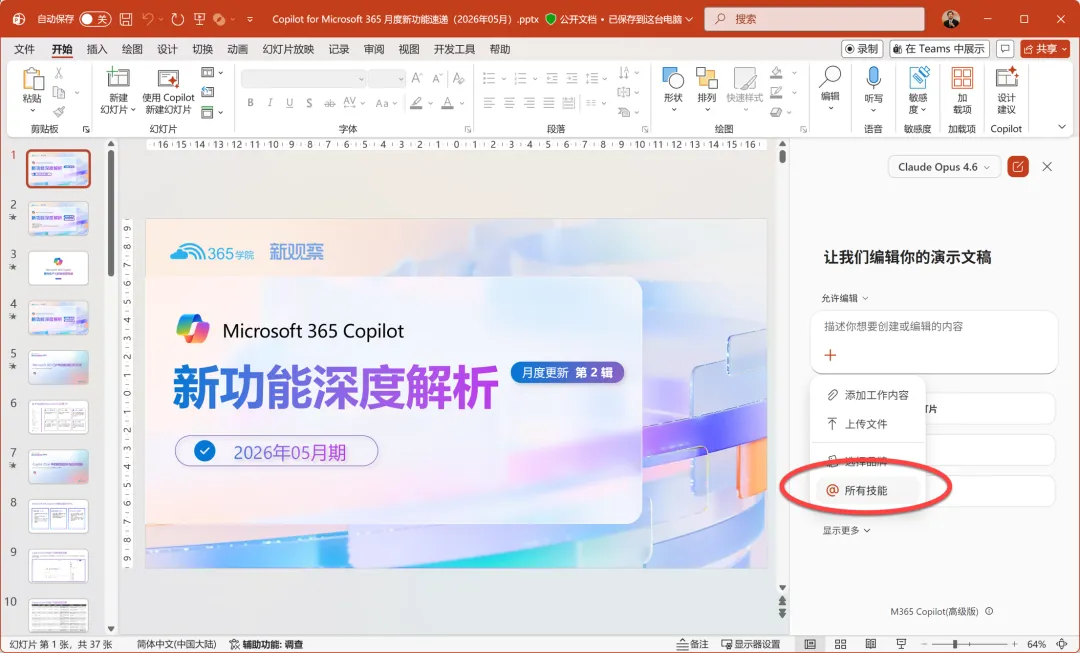Open the Paste clipboard icon

coord(32,79)
